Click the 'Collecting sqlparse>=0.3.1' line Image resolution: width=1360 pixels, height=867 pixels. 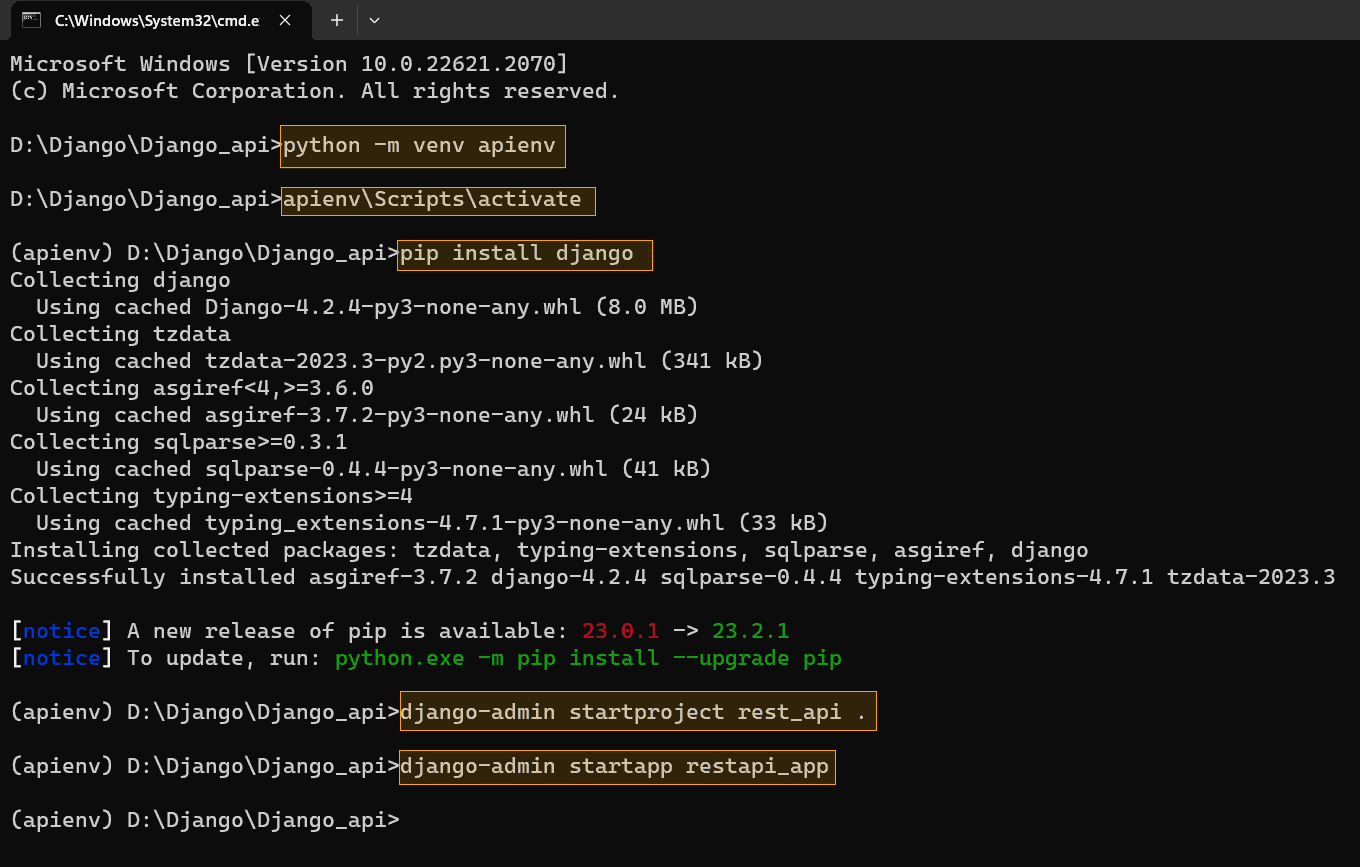[x=179, y=442]
